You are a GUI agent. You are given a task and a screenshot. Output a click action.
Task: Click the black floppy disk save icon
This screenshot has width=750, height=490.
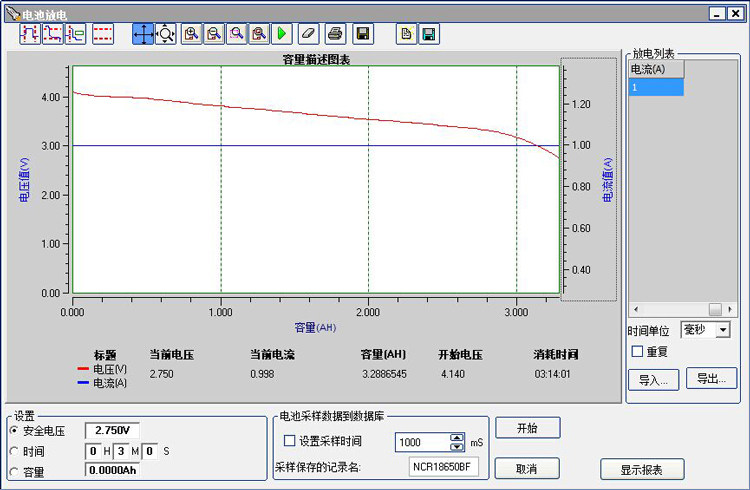[363, 33]
